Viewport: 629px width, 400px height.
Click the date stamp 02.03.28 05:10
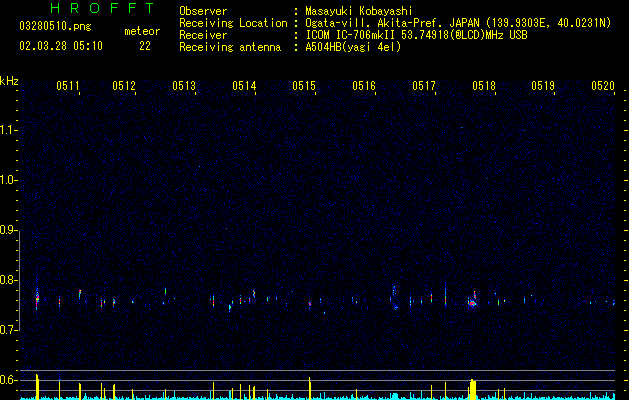point(61,46)
